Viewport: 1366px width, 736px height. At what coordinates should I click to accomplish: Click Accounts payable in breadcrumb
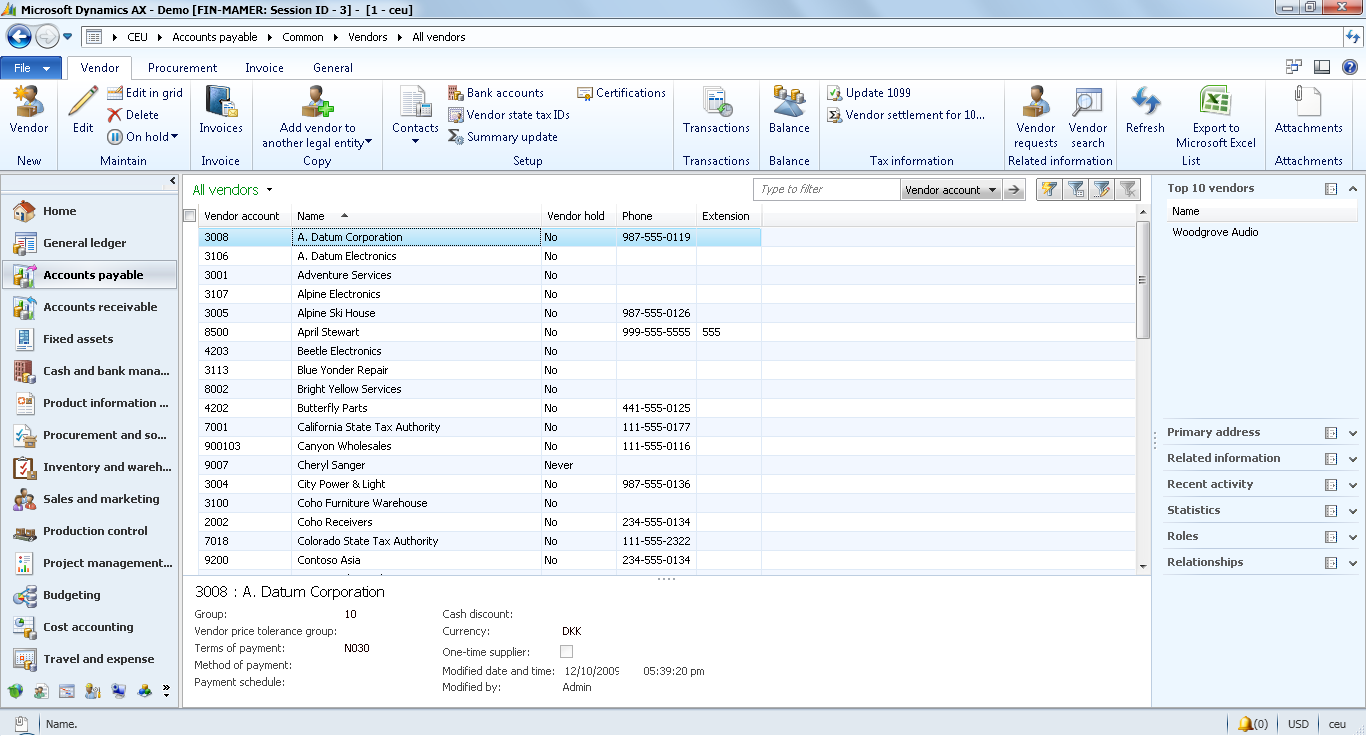tap(214, 37)
